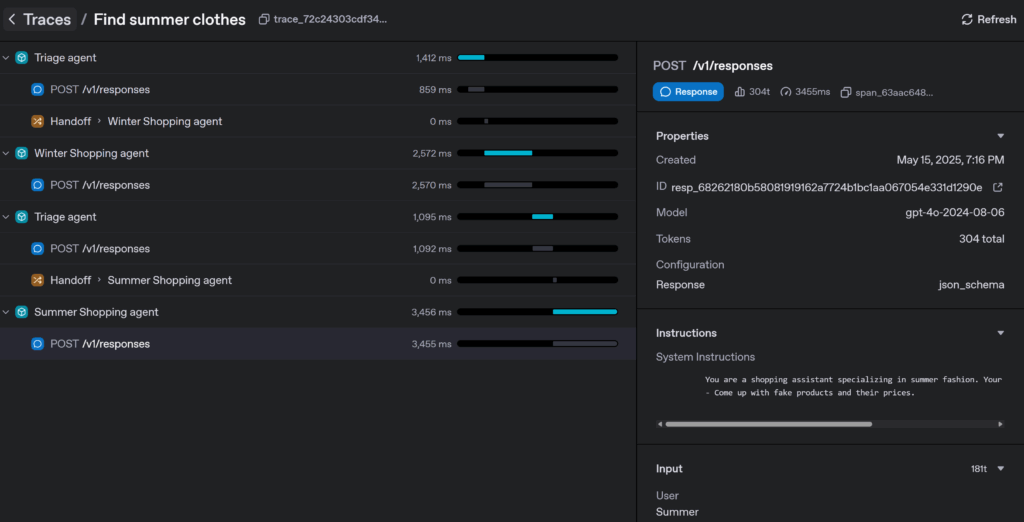Viewport: 1024px width, 522px height.
Task: Open response ID in new window icon
Action: click(998, 188)
